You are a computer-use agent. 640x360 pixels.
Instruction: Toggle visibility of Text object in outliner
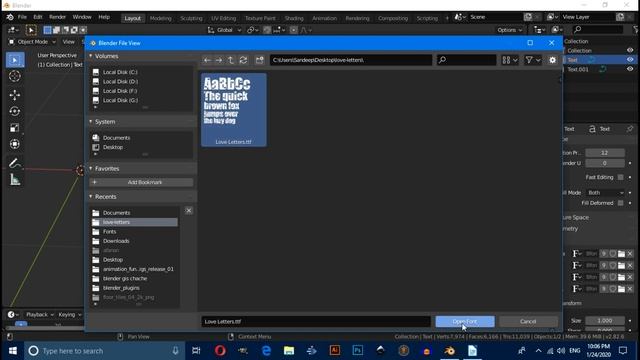click(x=630, y=60)
